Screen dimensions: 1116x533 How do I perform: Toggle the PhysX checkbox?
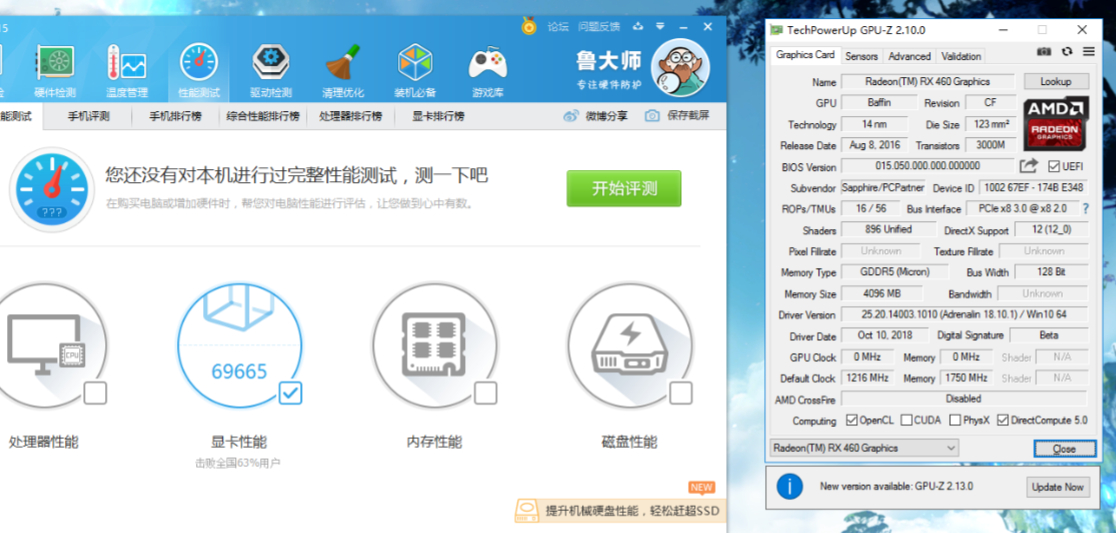coord(955,421)
